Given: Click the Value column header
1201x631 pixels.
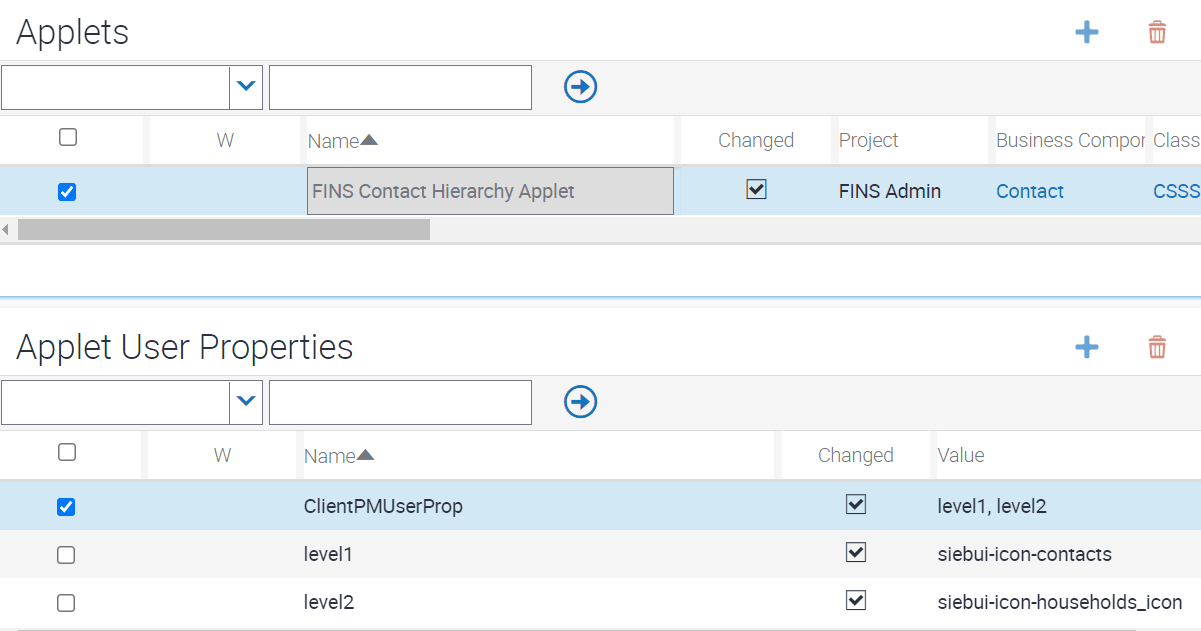Looking at the screenshot, I should click(960, 456).
